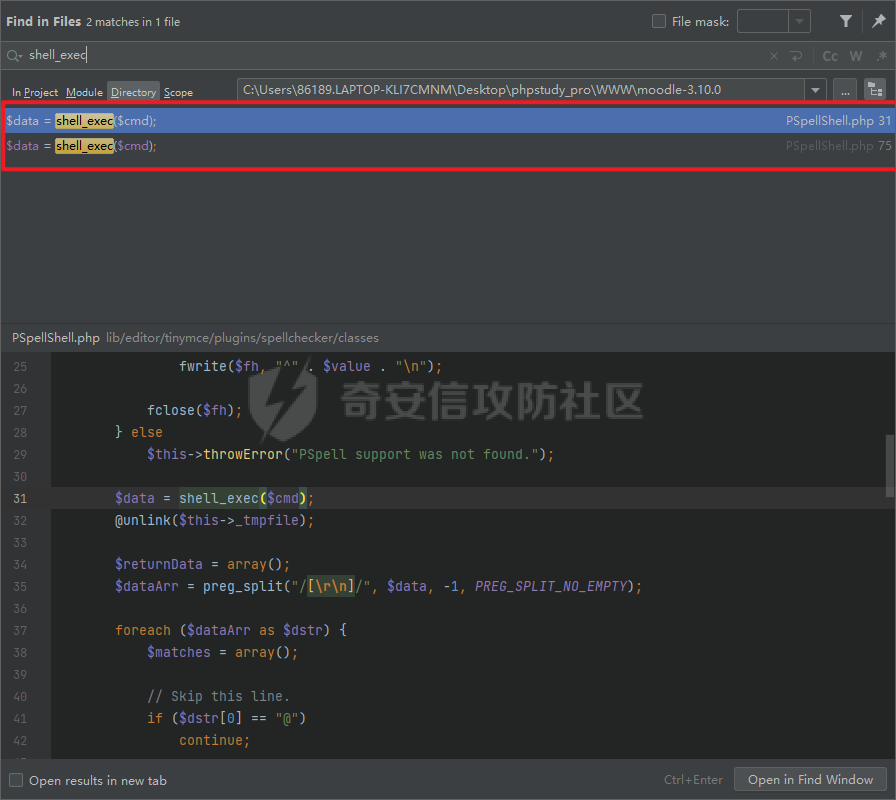896x800 pixels.
Task: Click Open in Find Window button
Action: pos(810,780)
